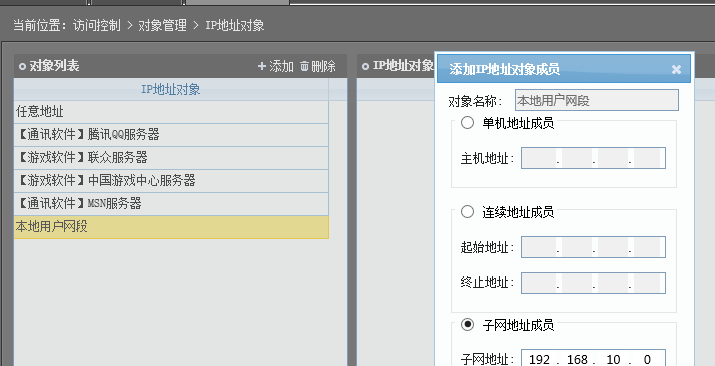Click the 删除 trash icon in 对象列表
The height and width of the screenshot is (366, 715).
coord(305,66)
